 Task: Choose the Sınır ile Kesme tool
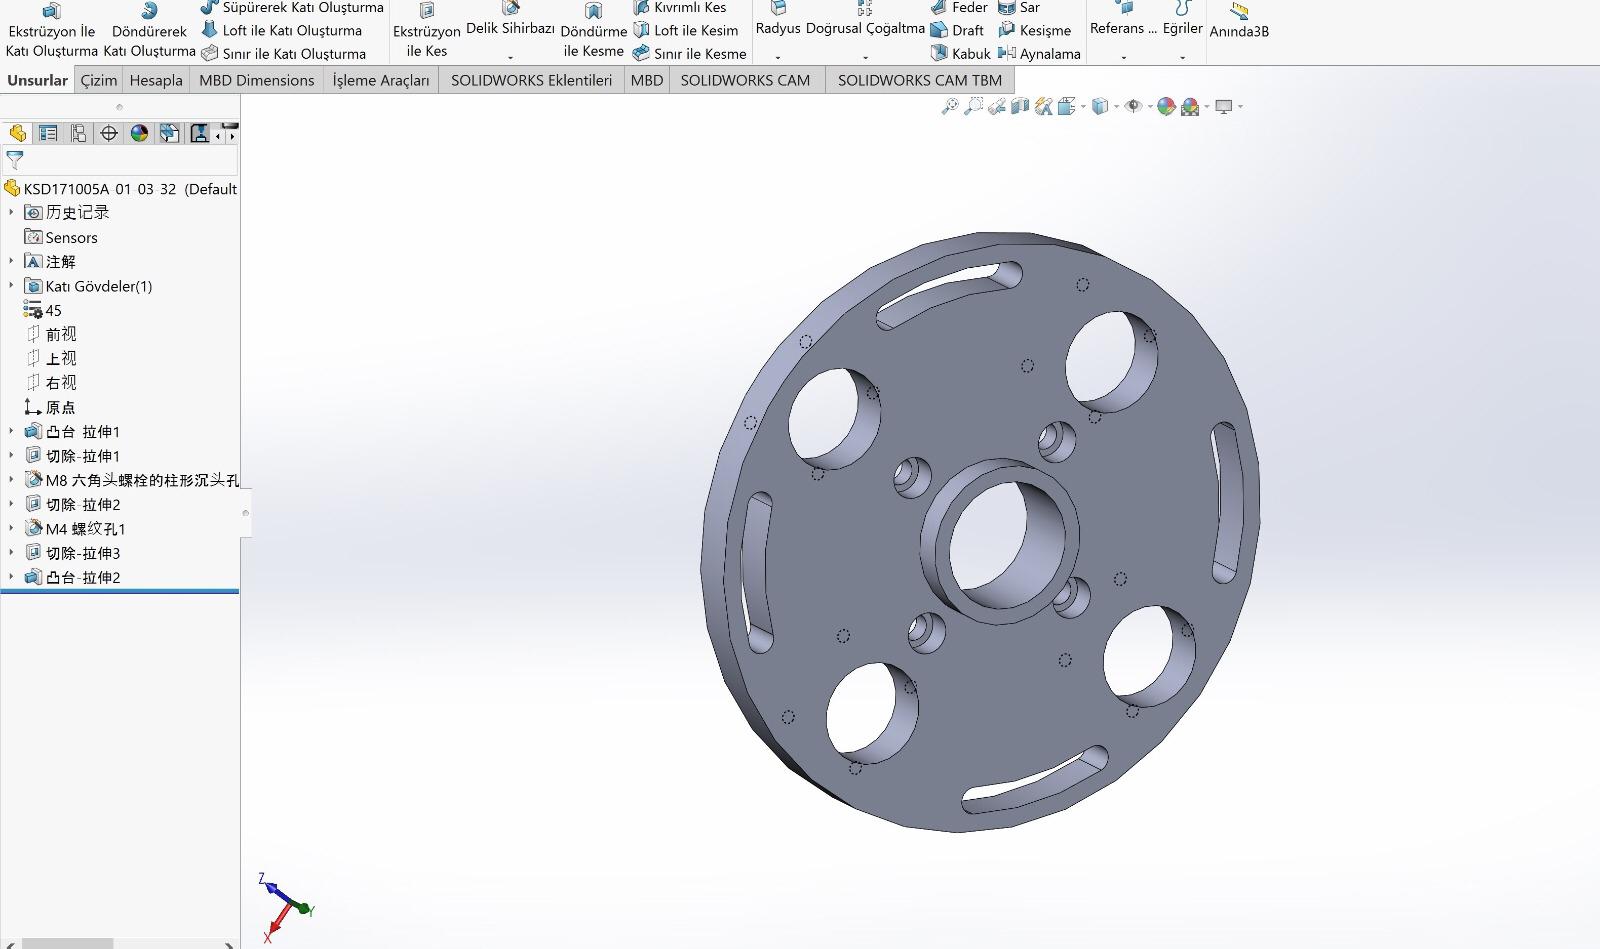point(690,54)
